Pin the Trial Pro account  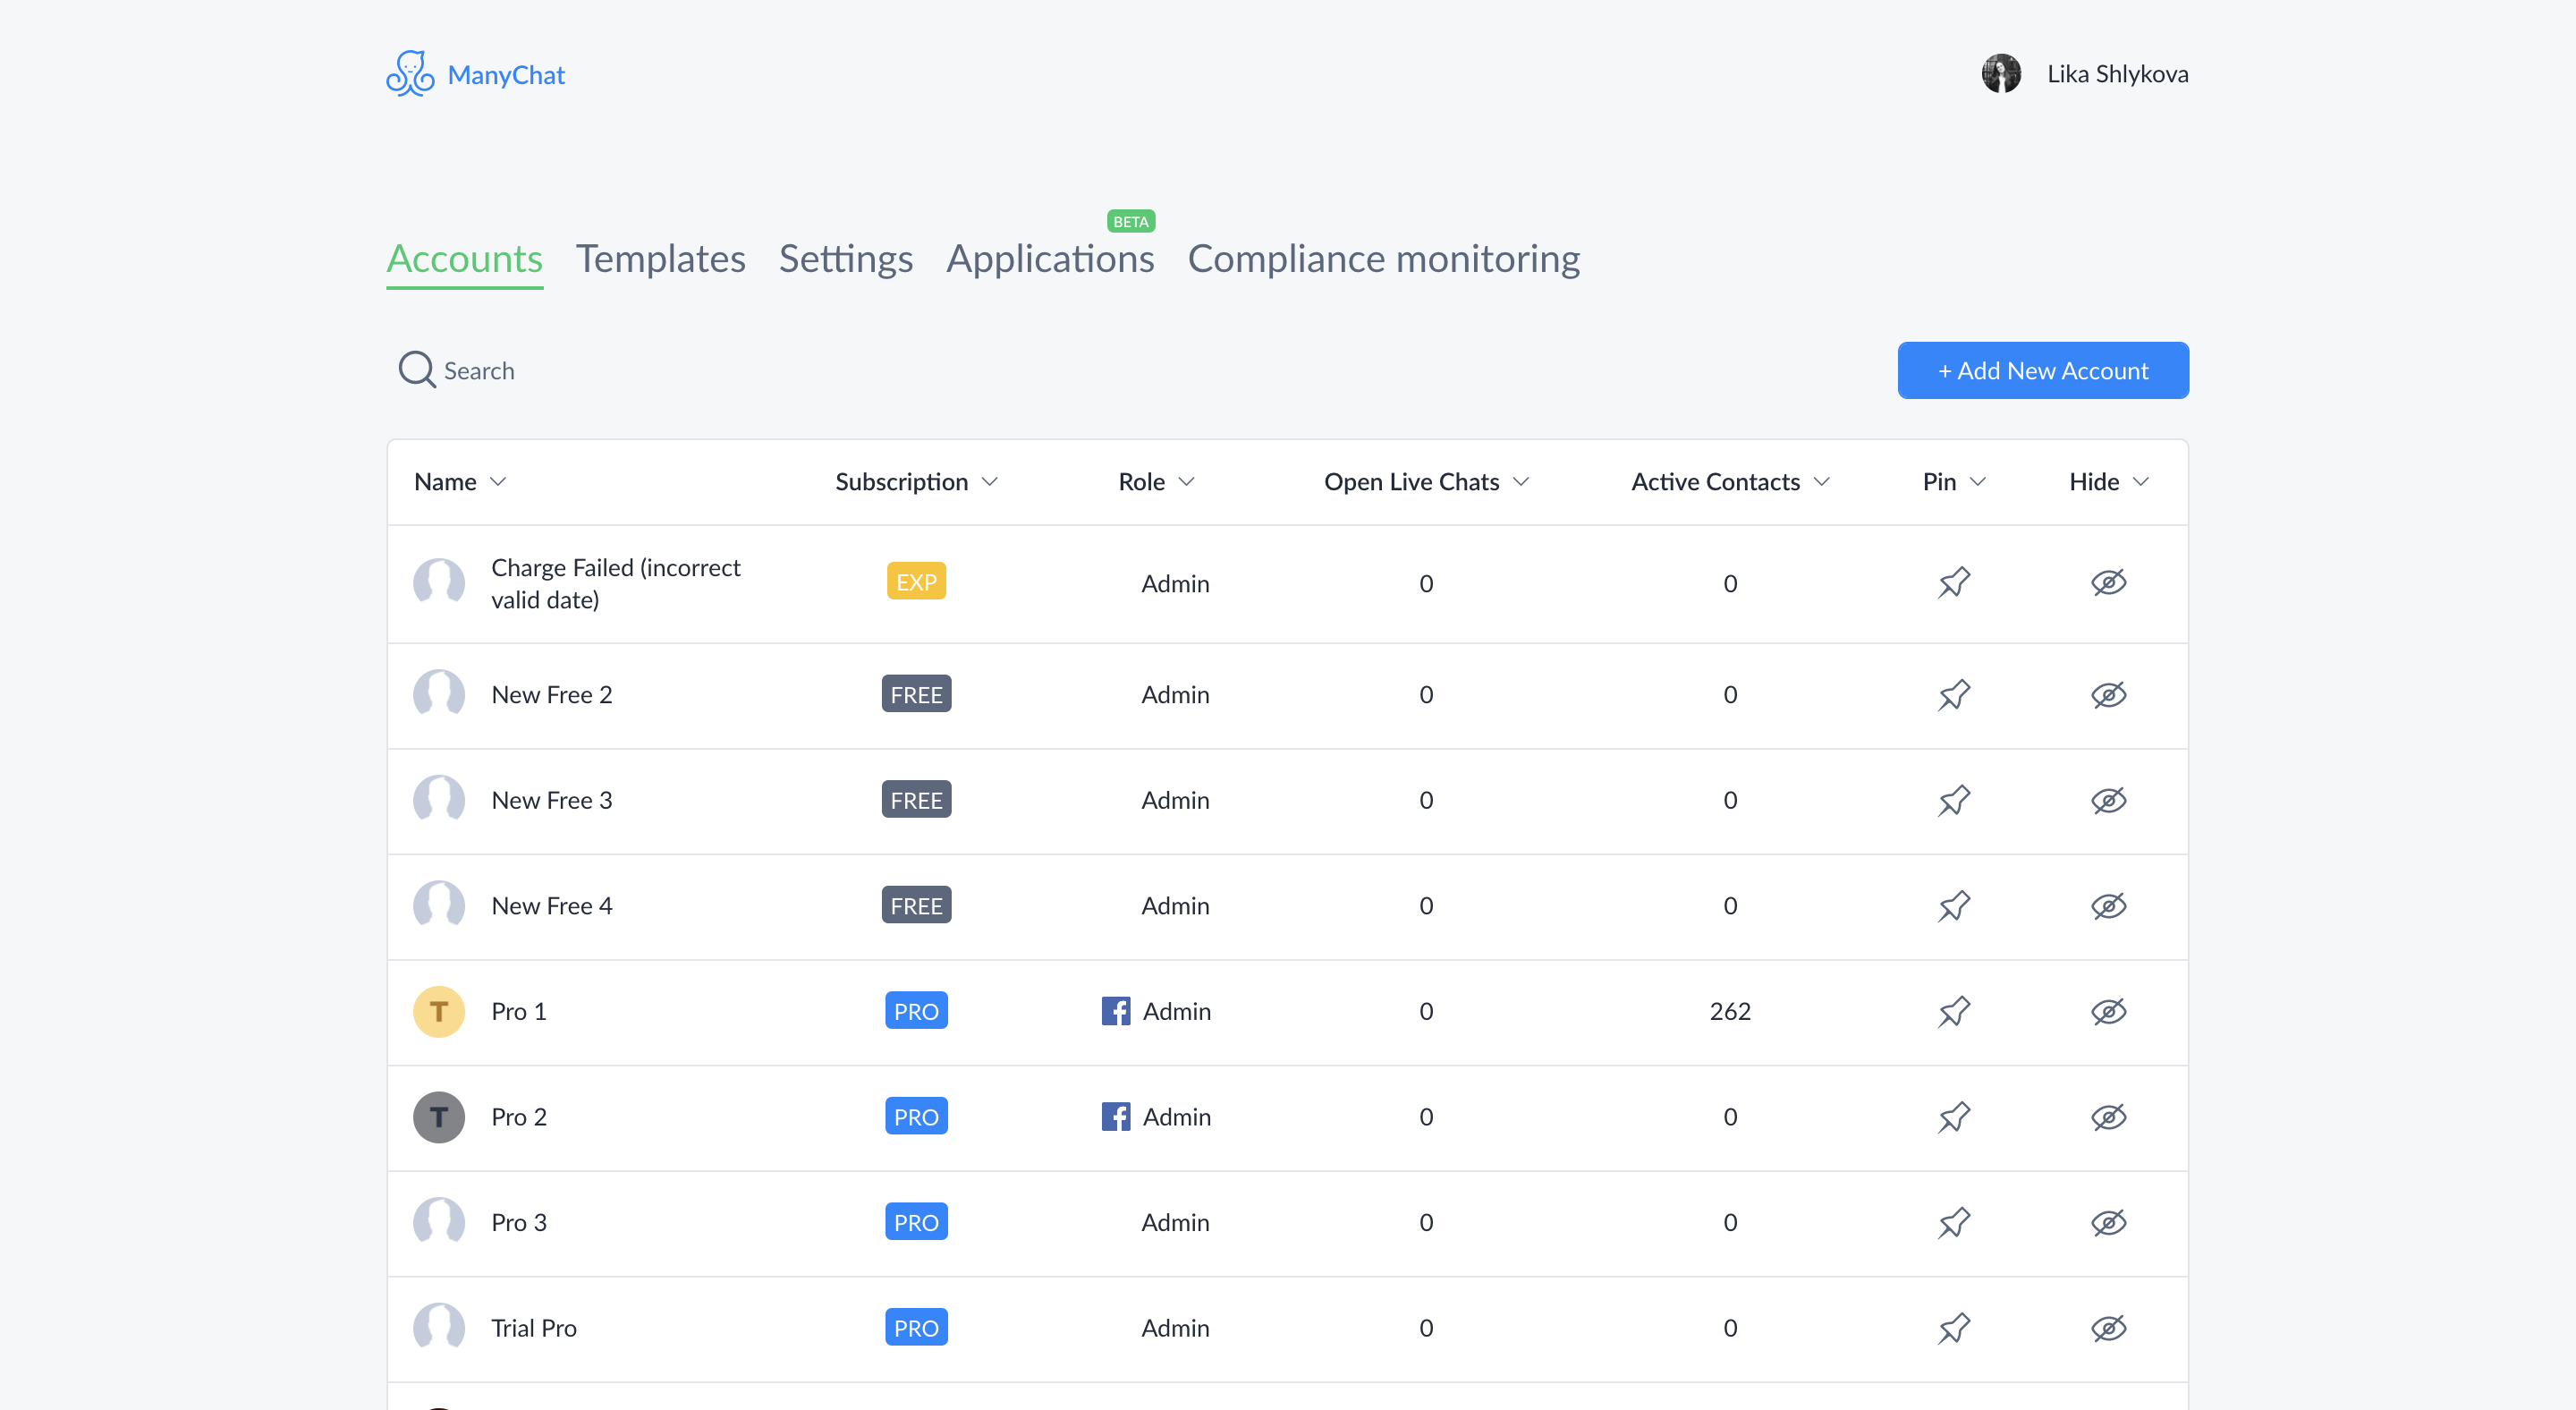click(x=1953, y=1328)
